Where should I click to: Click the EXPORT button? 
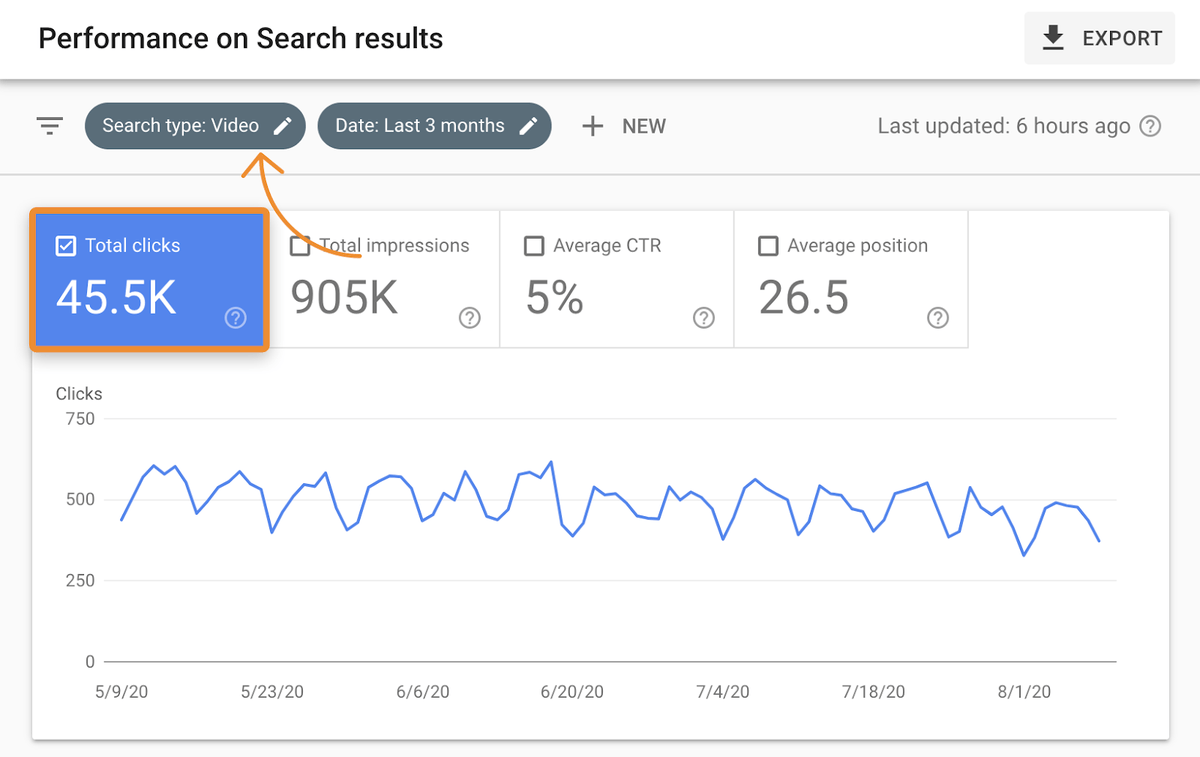(x=1099, y=37)
